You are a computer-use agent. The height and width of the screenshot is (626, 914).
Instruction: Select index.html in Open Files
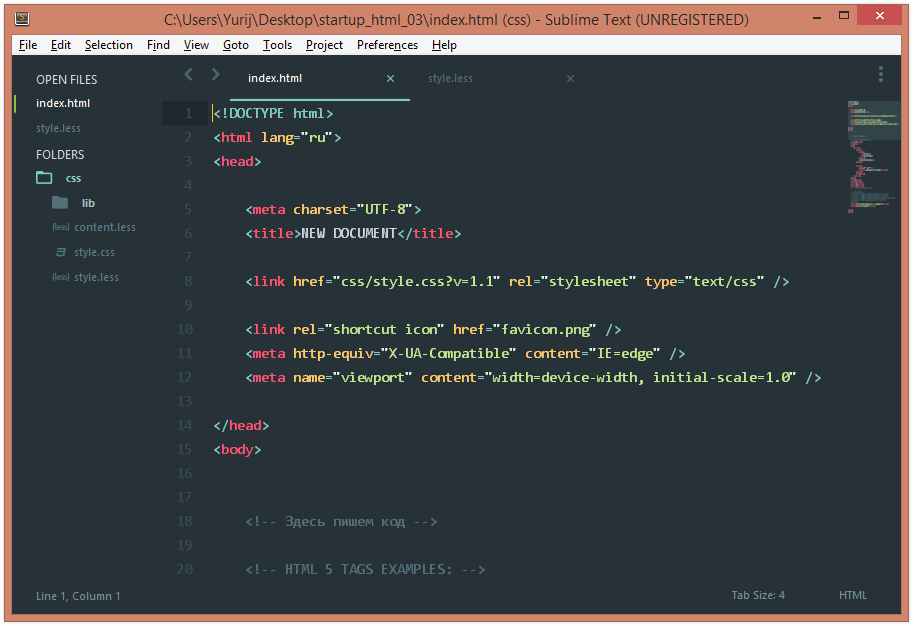tap(63, 103)
